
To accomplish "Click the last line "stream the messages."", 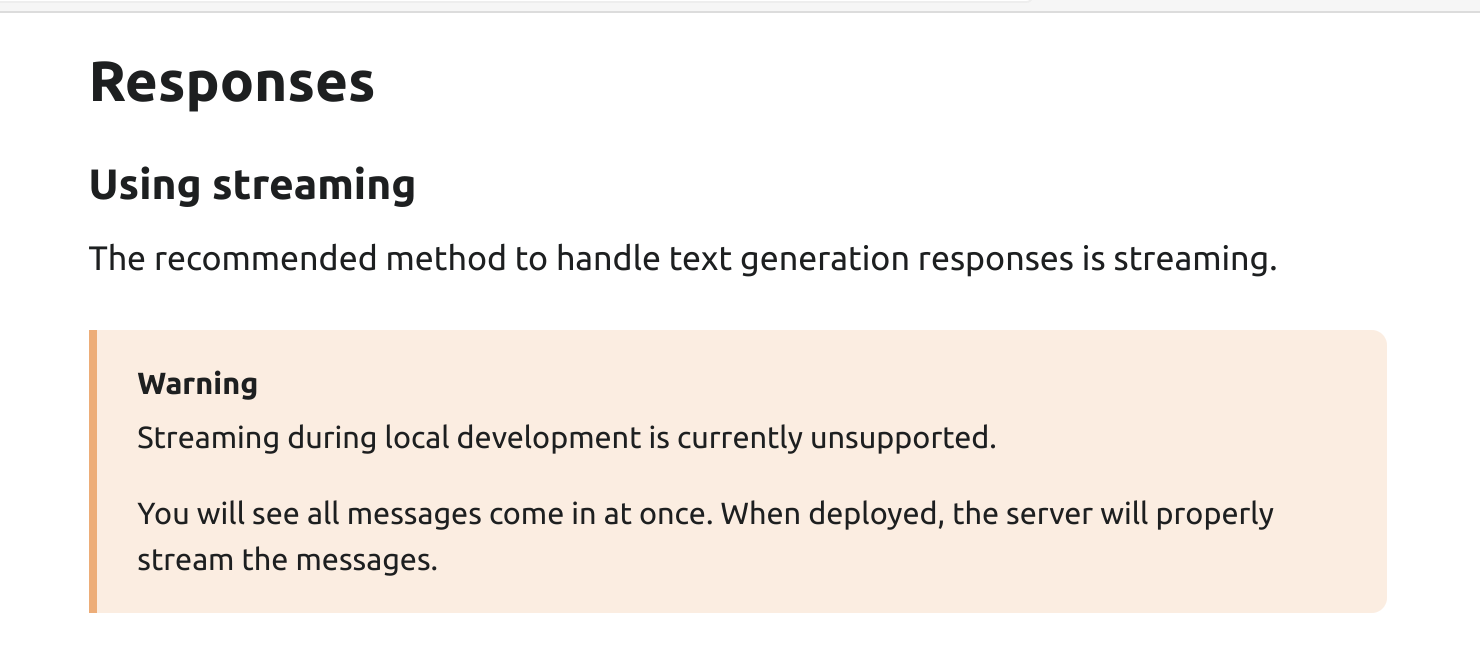I will pyautogui.click(x=287, y=560).
